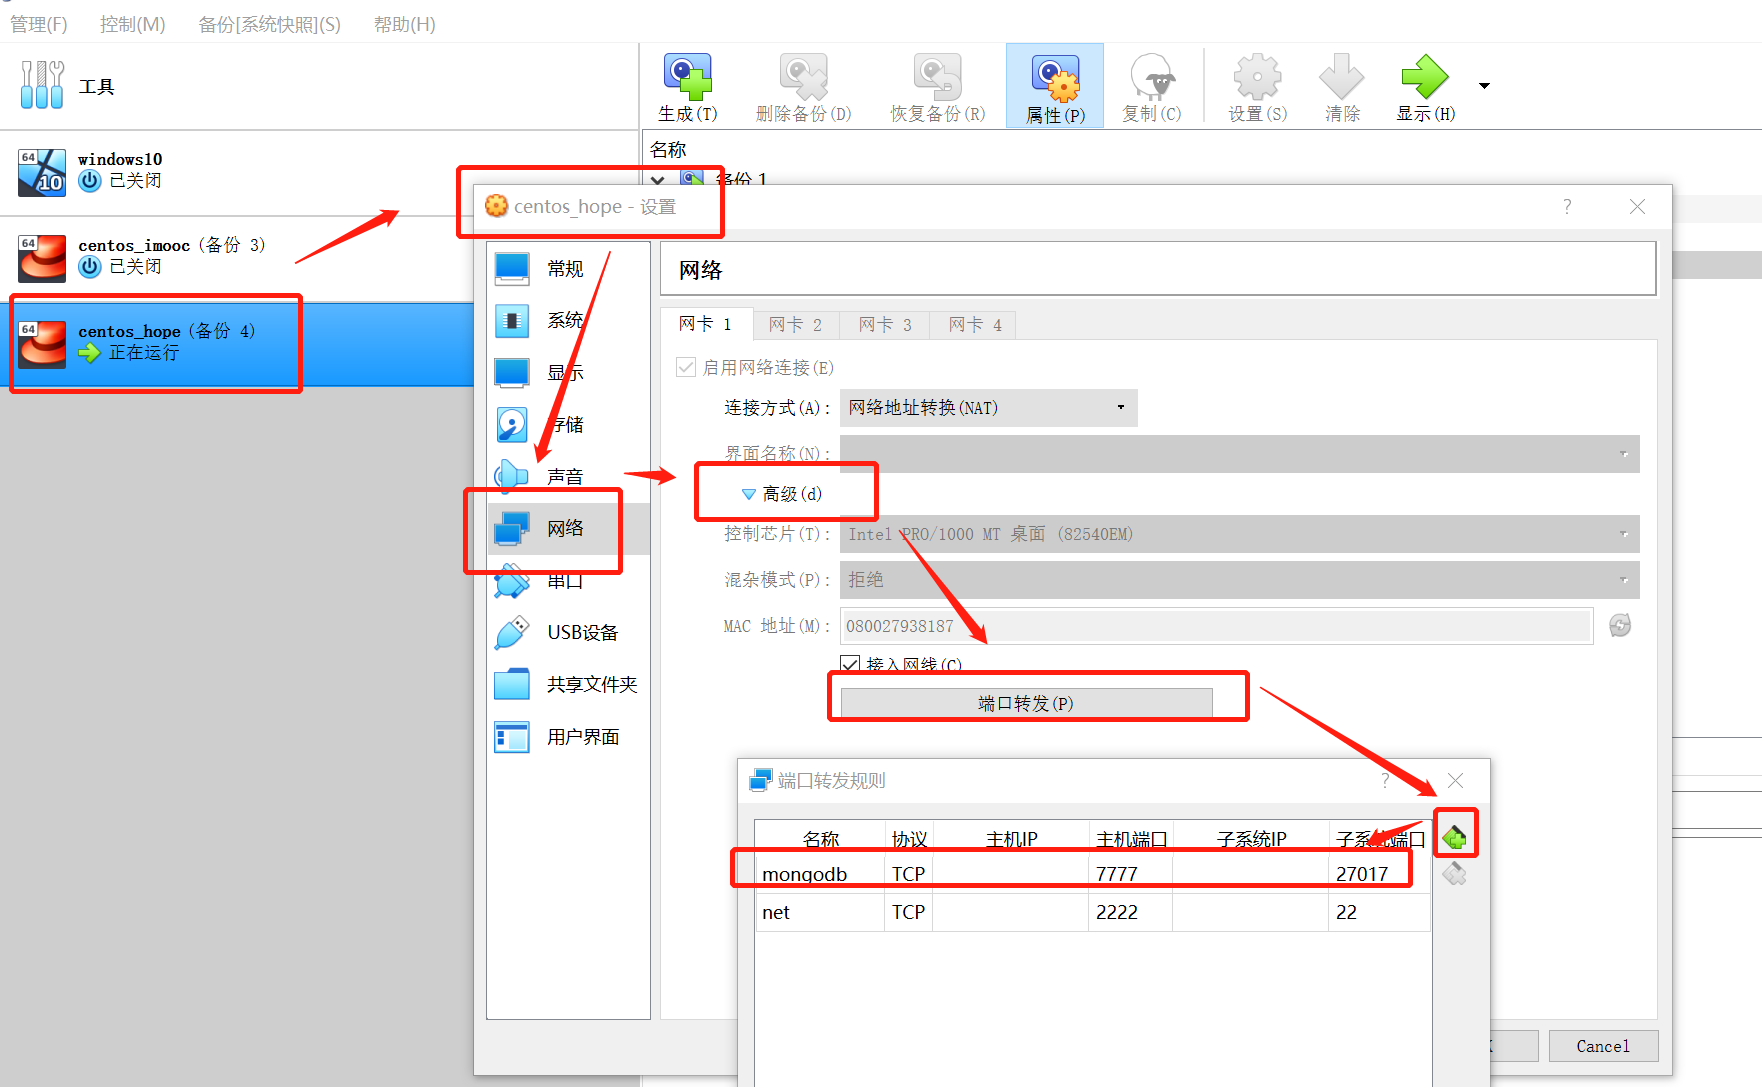Select the 共享文件夹 settings category
The image size is (1762, 1087).
(590, 684)
